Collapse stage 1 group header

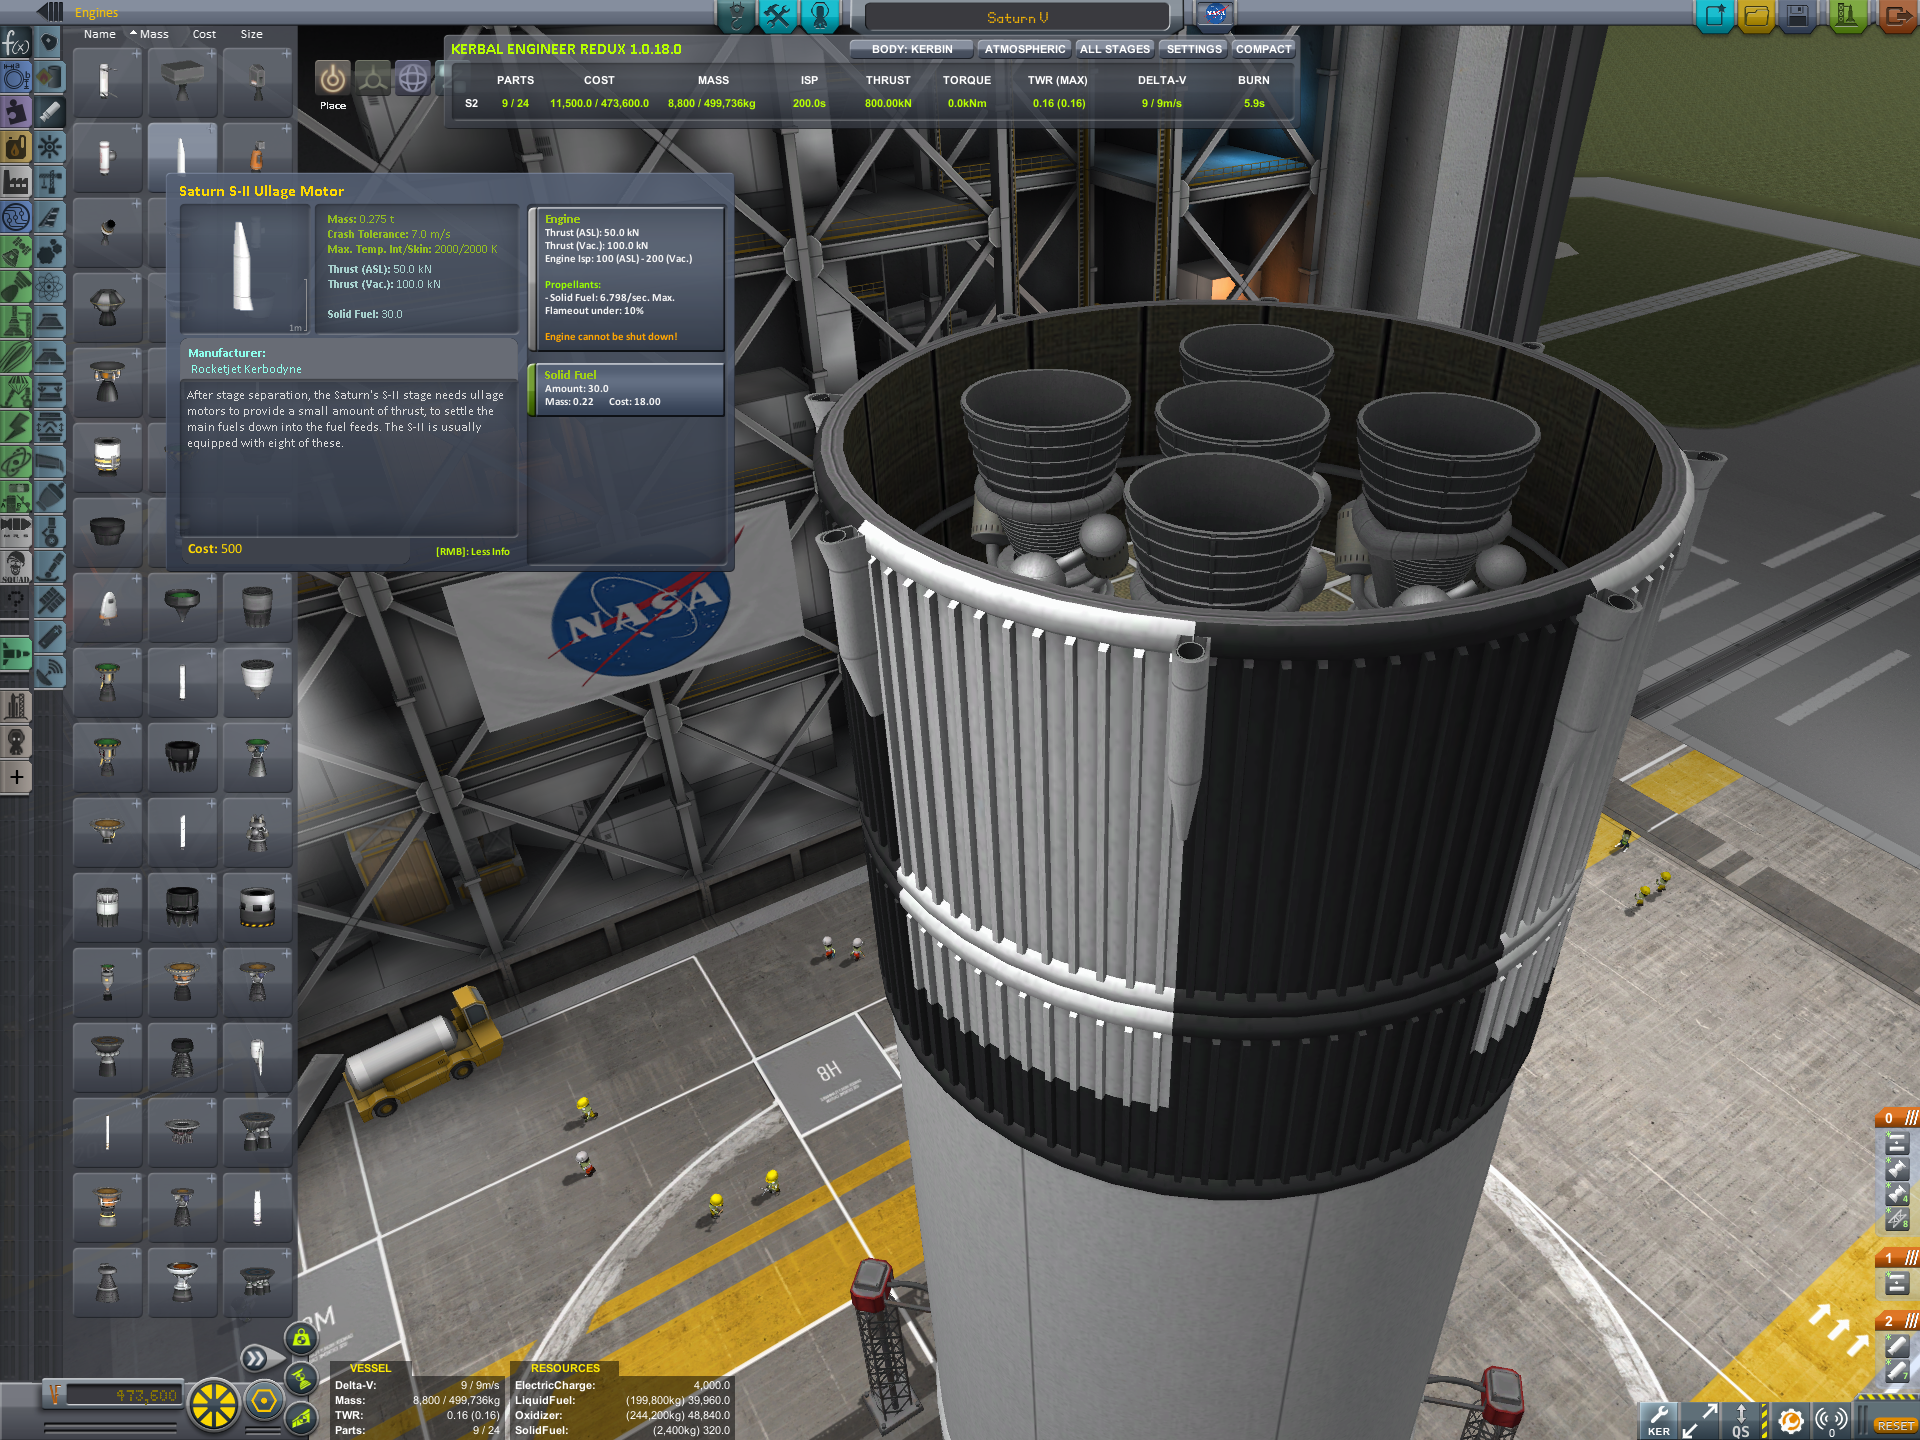click(1897, 1258)
